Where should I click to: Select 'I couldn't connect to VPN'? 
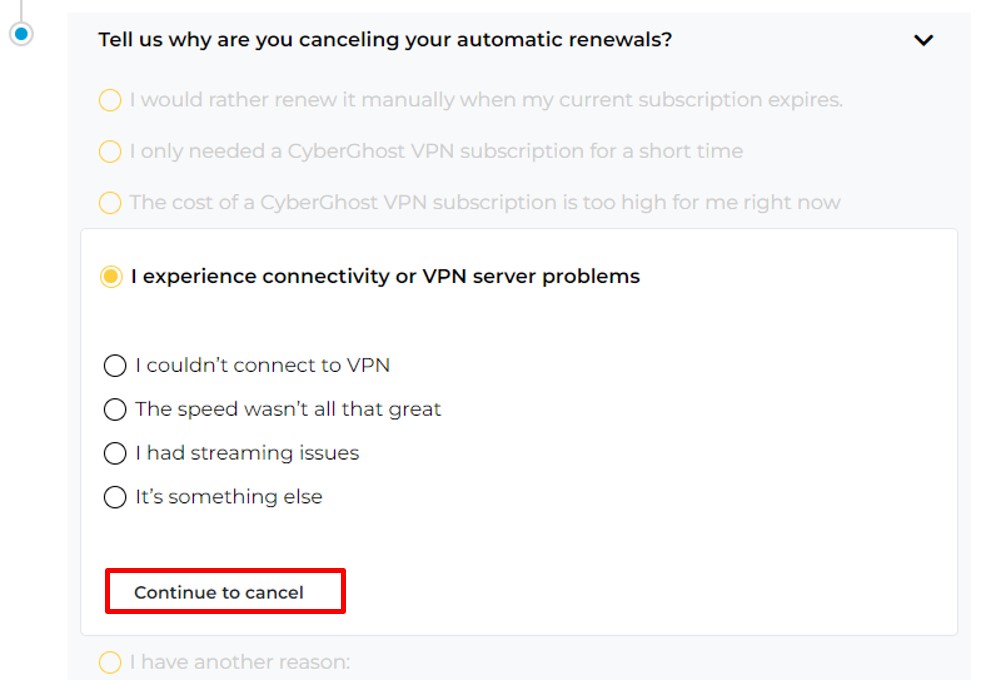pyautogui.click(x=115, y=366)
